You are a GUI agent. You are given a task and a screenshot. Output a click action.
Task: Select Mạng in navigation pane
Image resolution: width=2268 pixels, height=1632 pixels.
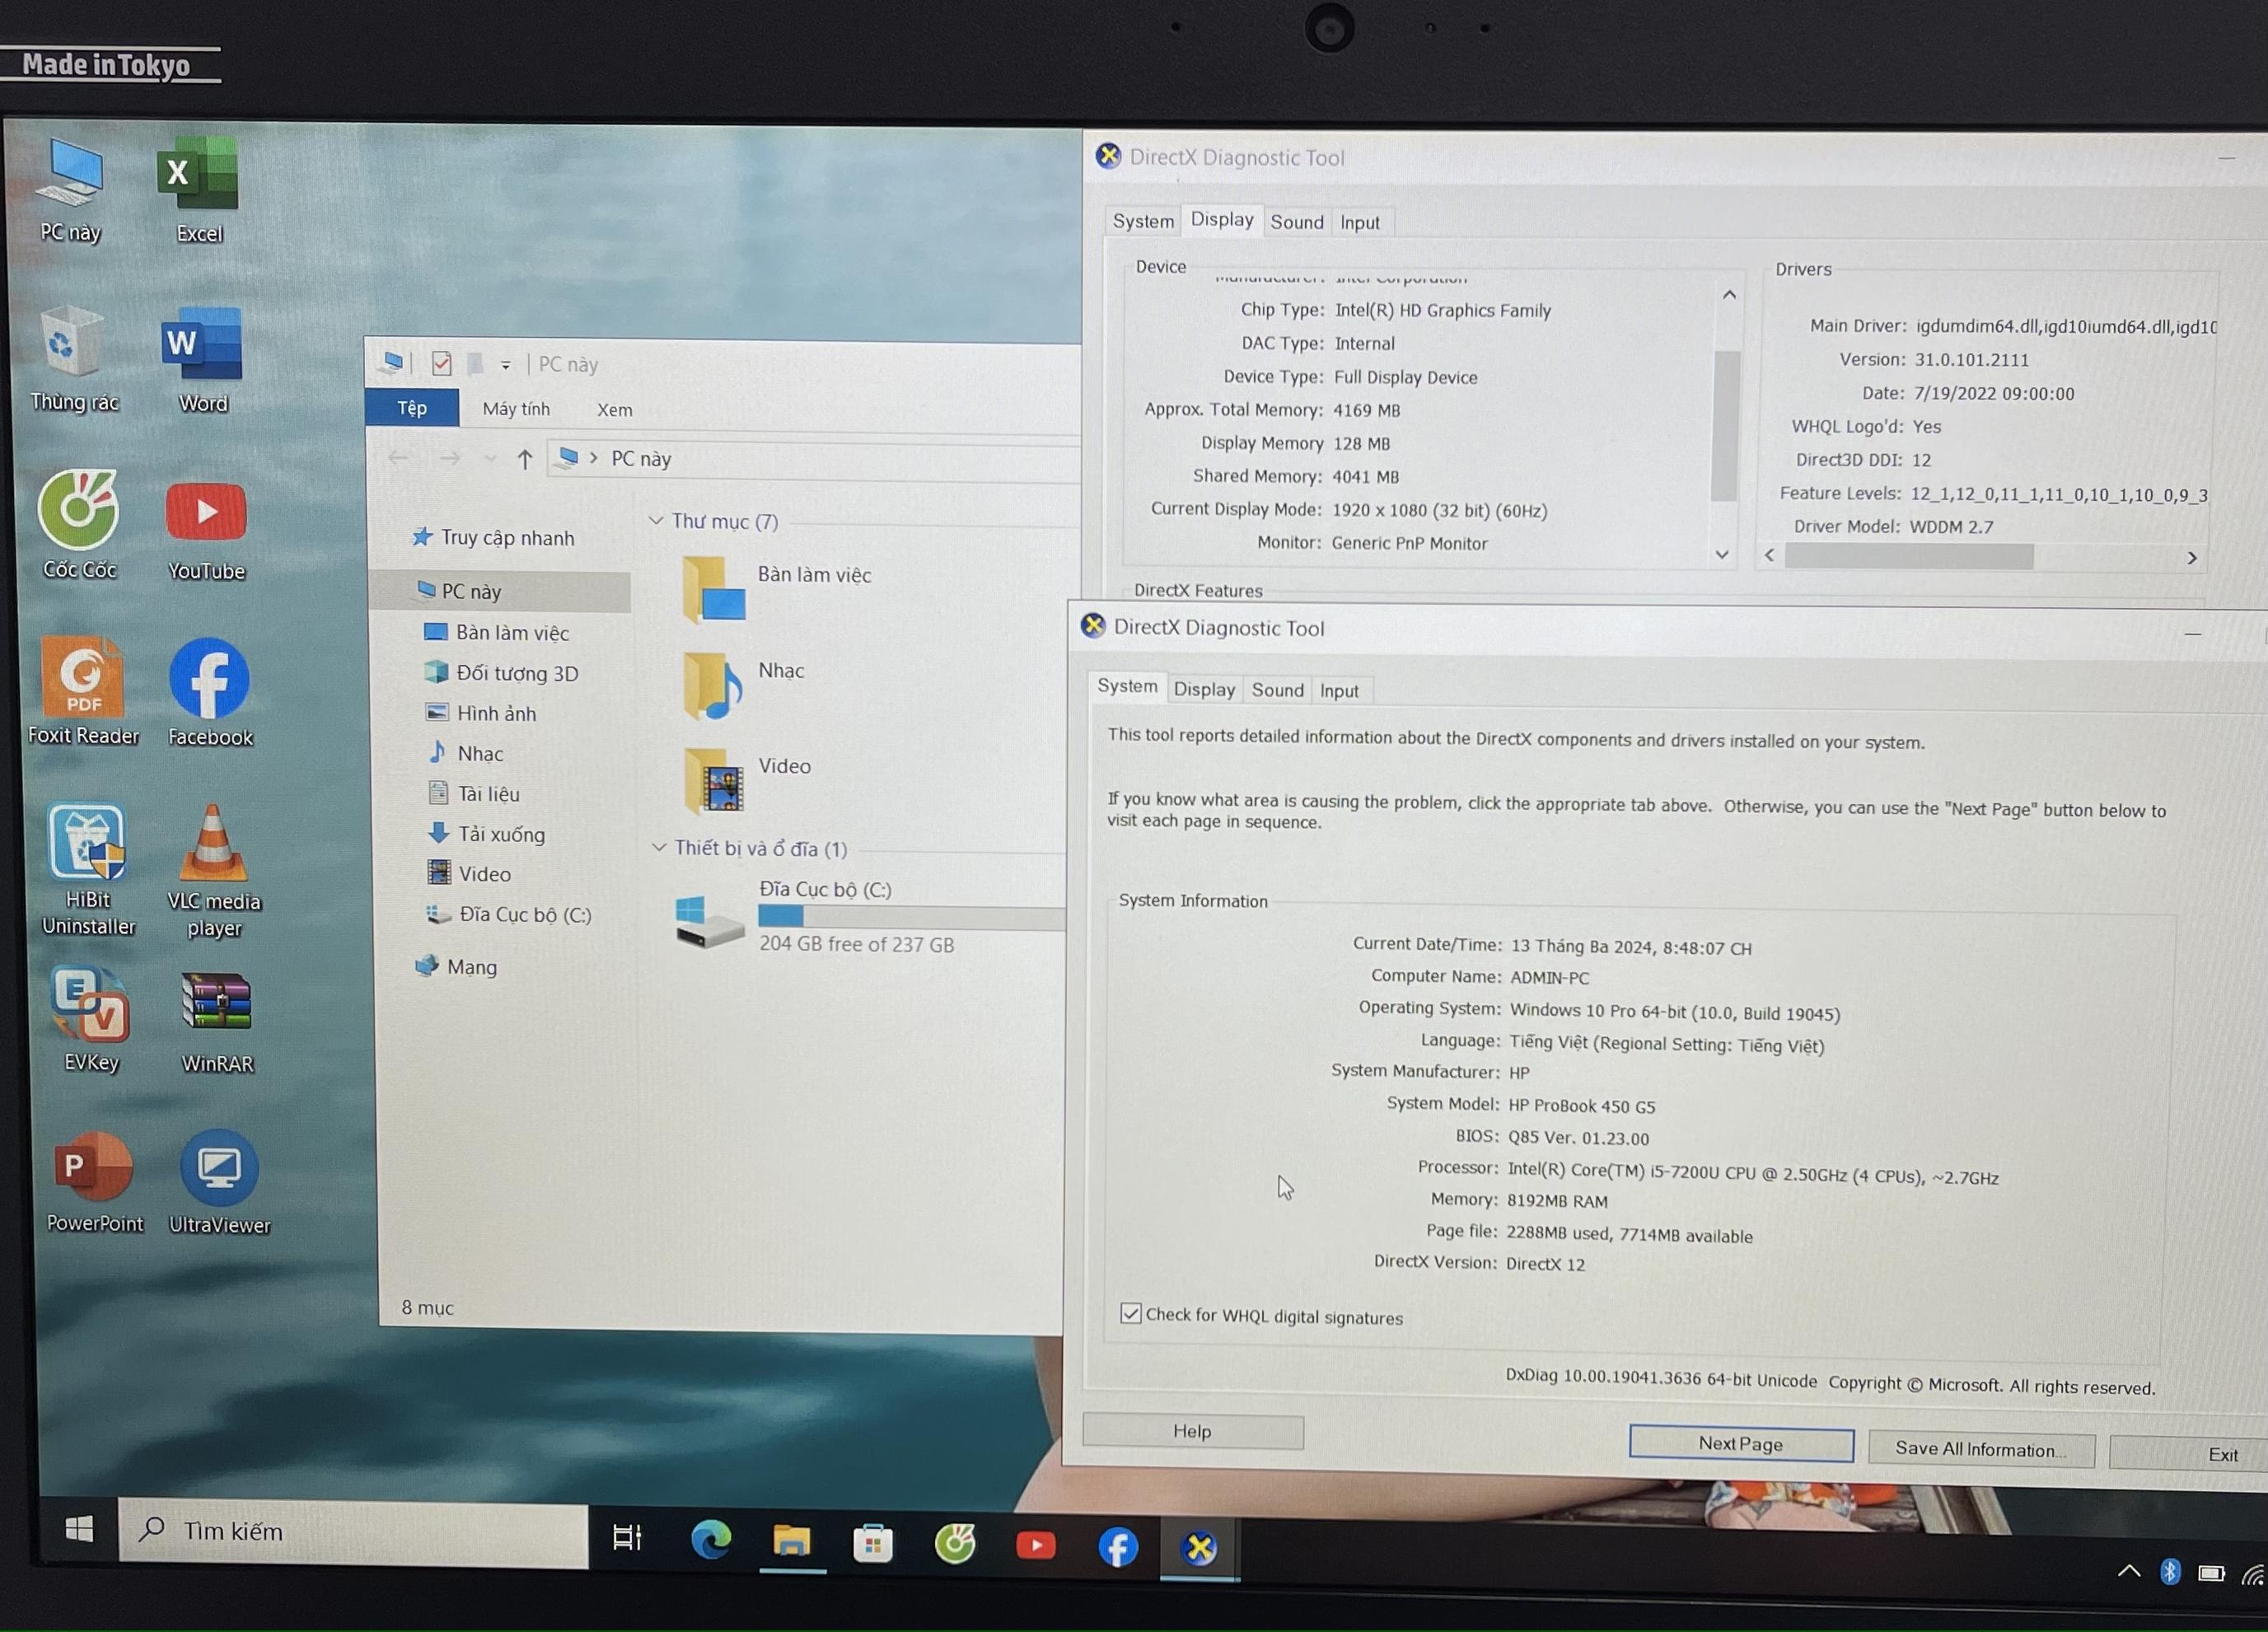click(x=457, y=966)
